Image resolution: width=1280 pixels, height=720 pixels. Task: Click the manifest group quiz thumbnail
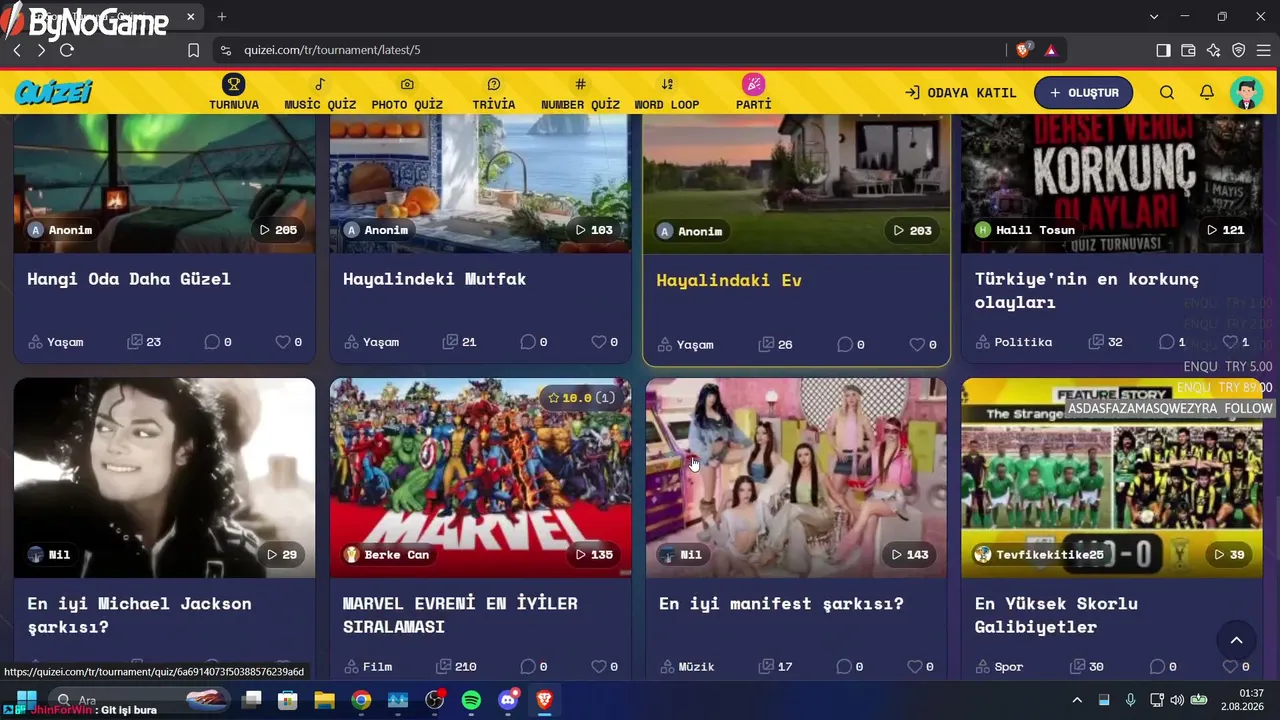(x=796, y=478)
